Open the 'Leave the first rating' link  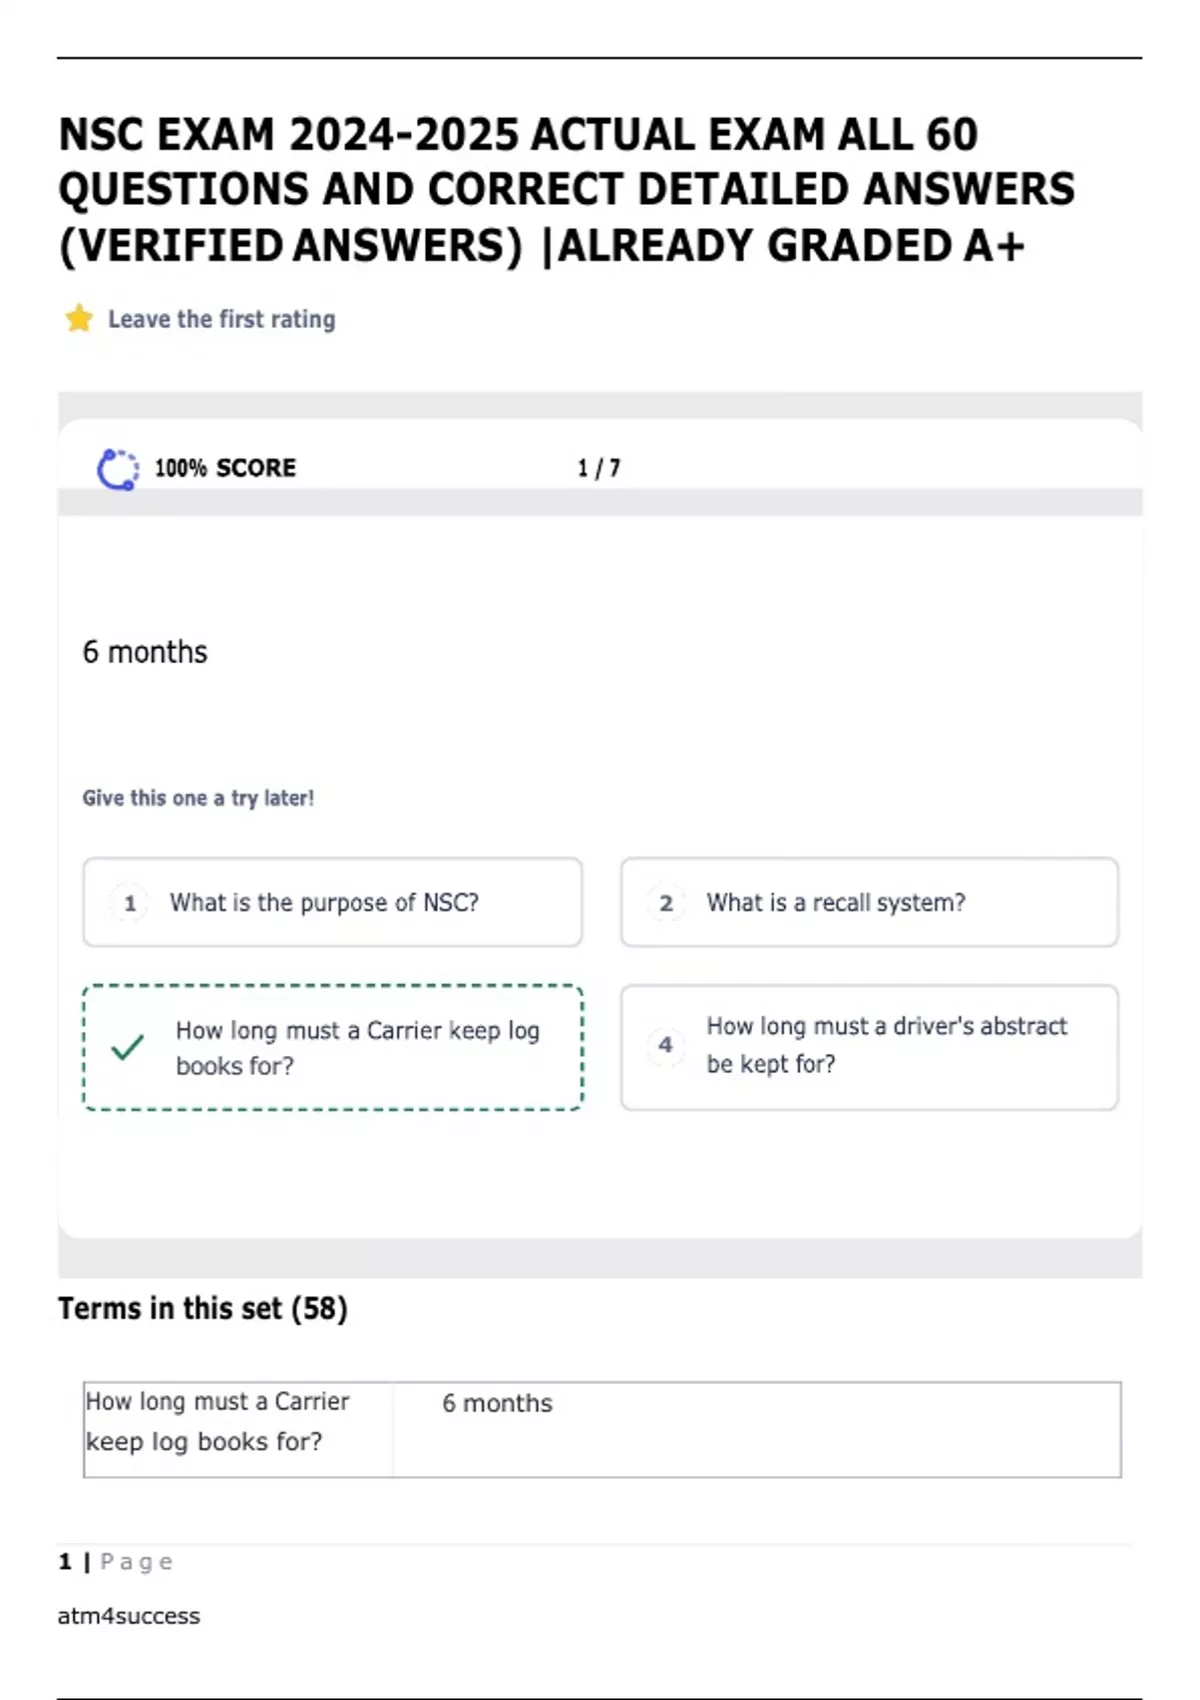[221, 319]
